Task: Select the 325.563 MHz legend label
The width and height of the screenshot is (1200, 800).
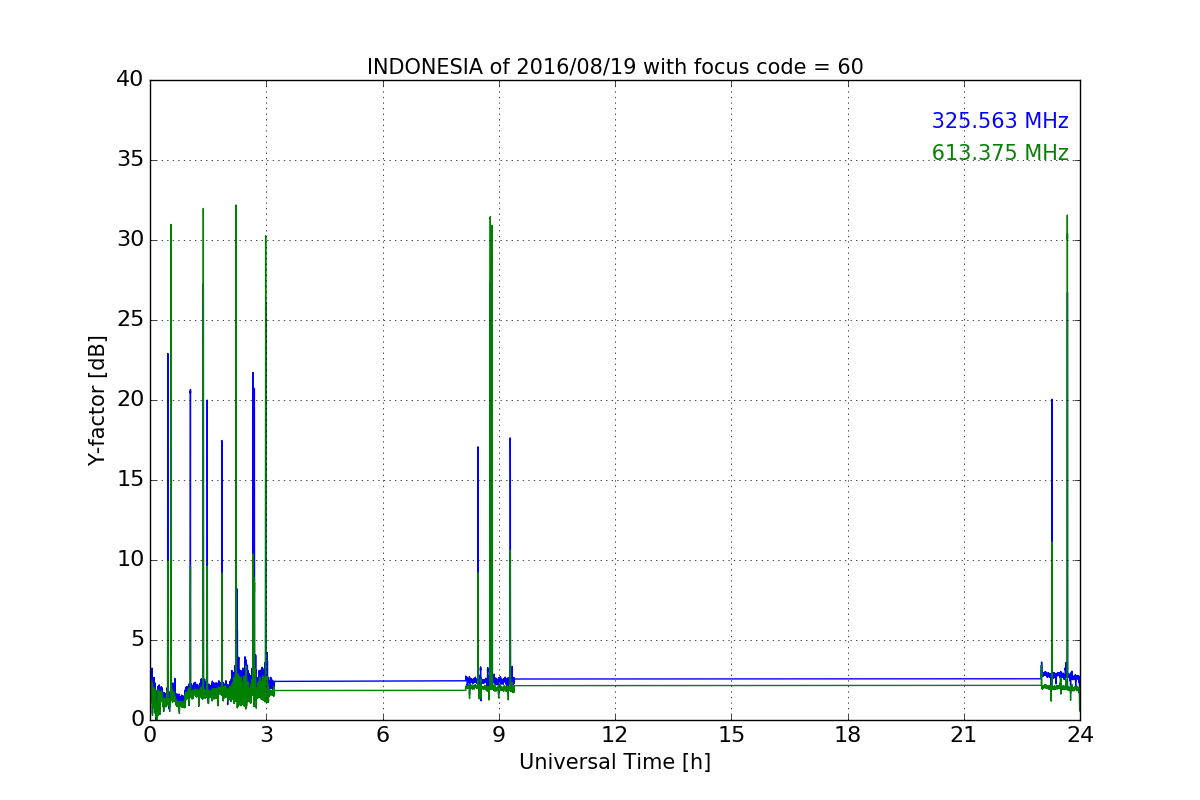Action: click(x=1000, y=122)
